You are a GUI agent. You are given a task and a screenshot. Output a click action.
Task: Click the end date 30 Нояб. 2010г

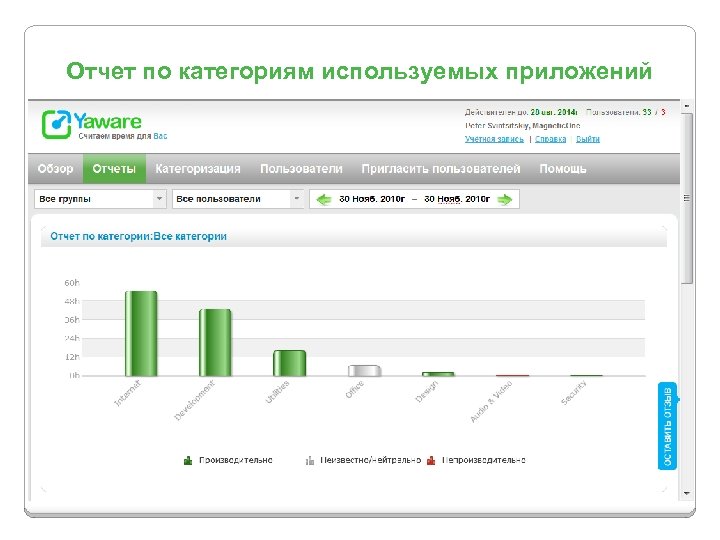457,199
